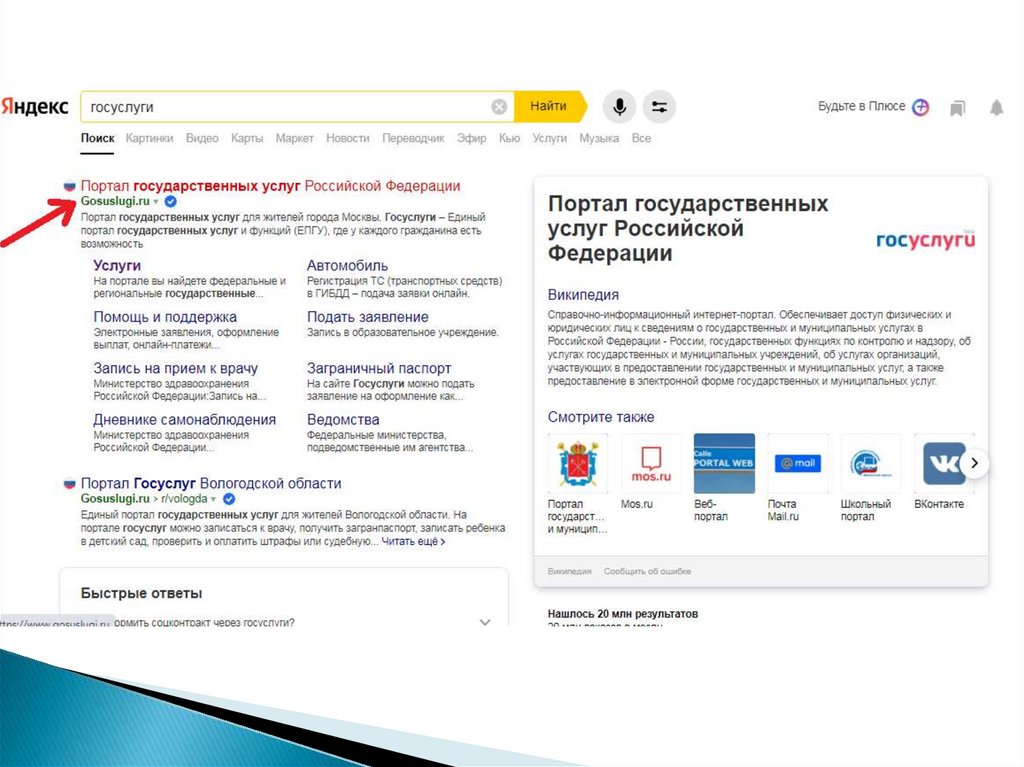The image size is (1024, 767).
Task: Switch to the Картинки tab
Action: 149,139
